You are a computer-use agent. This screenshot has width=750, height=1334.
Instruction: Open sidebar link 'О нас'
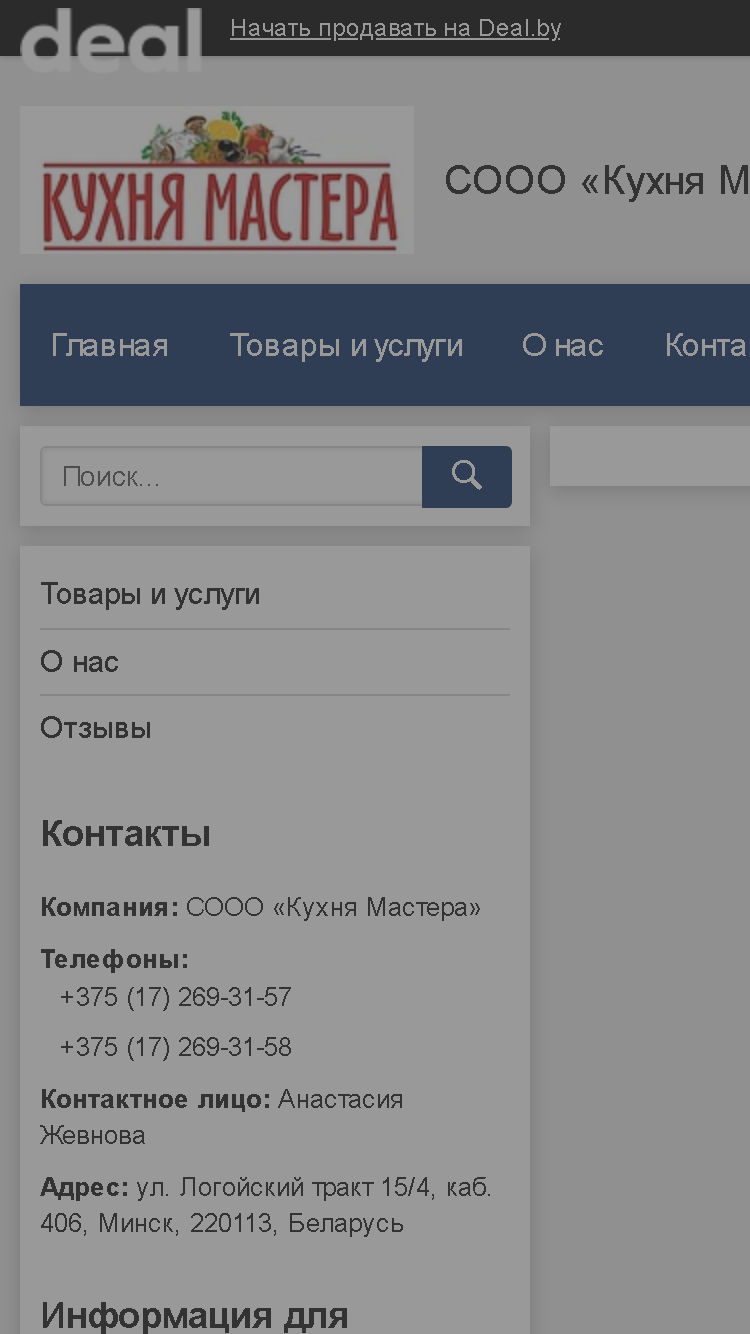(79, 662)
